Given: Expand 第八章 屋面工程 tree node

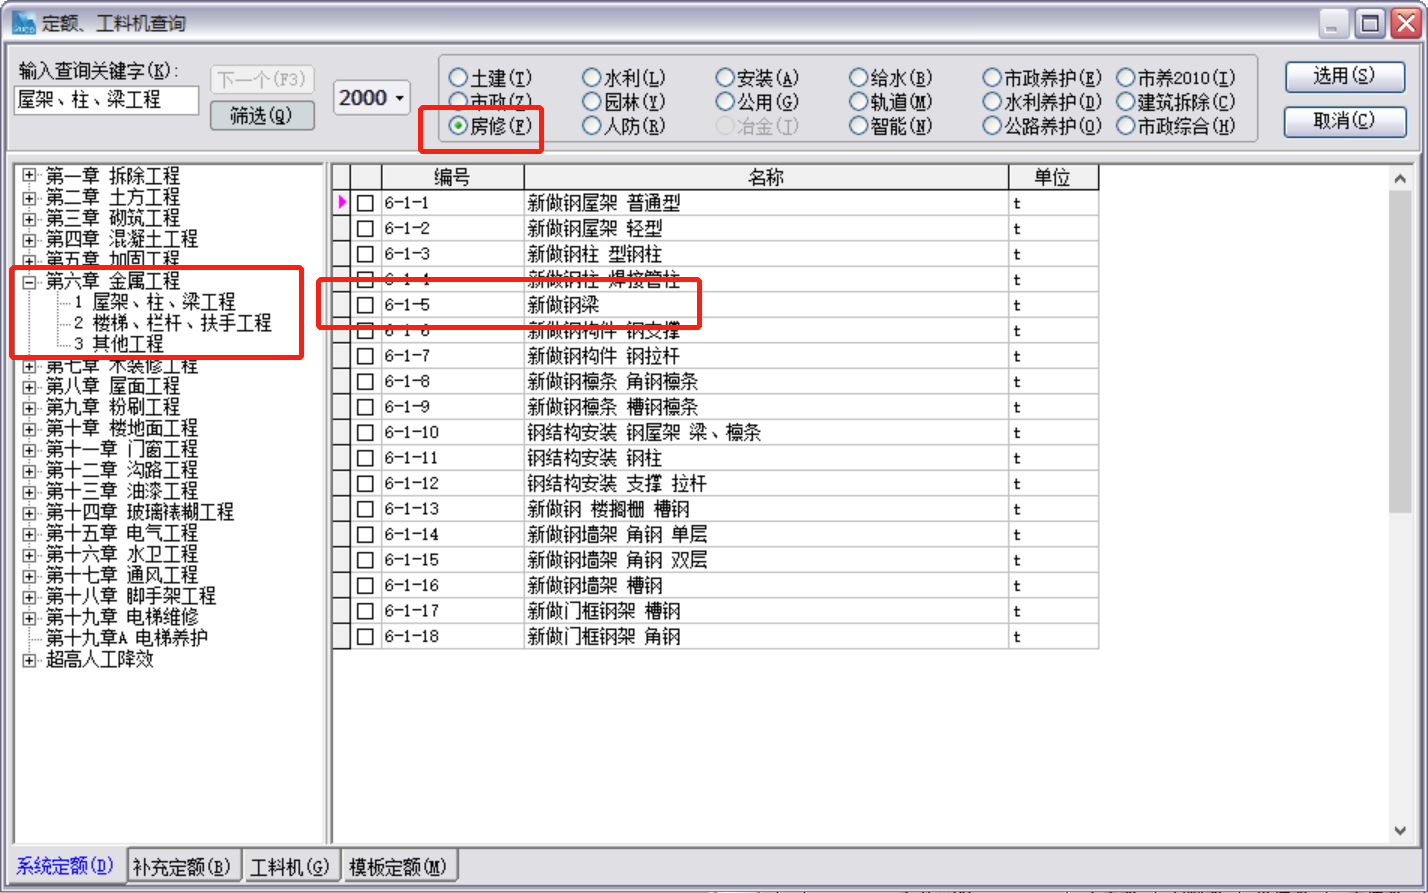Looking at the screenshot, I should coord(29,386).
